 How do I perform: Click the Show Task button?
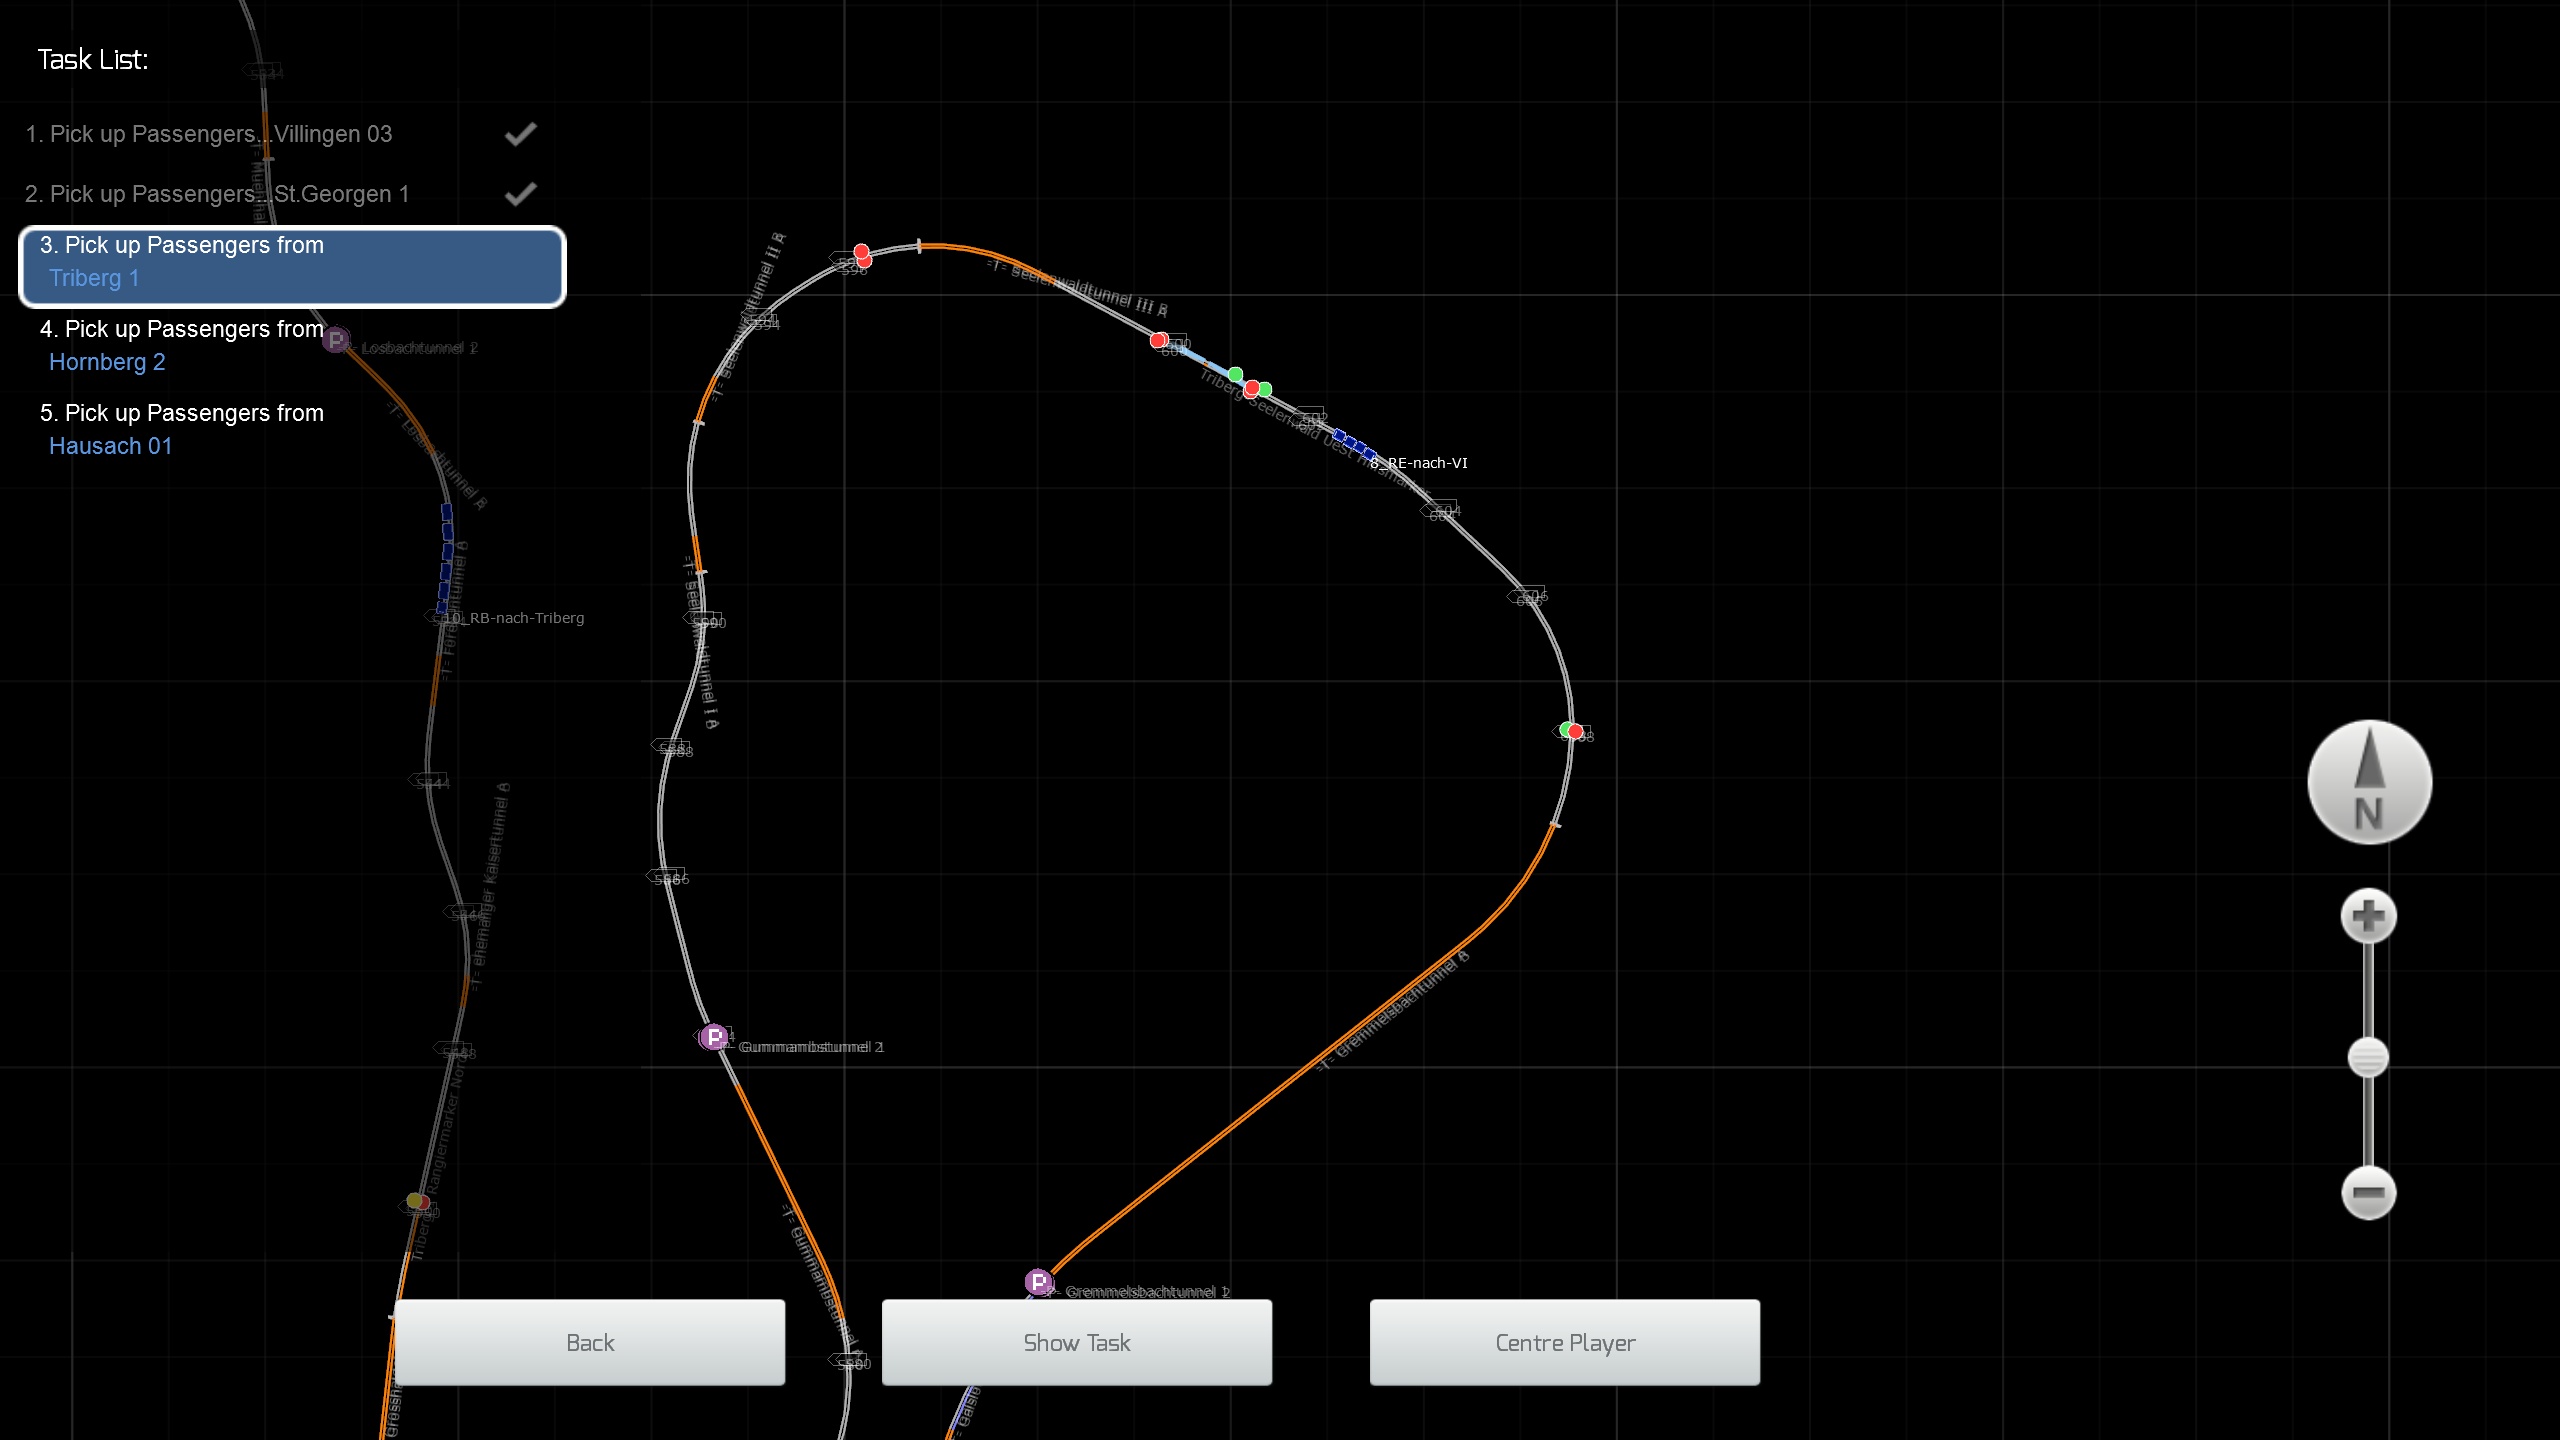(1076, 1342)
